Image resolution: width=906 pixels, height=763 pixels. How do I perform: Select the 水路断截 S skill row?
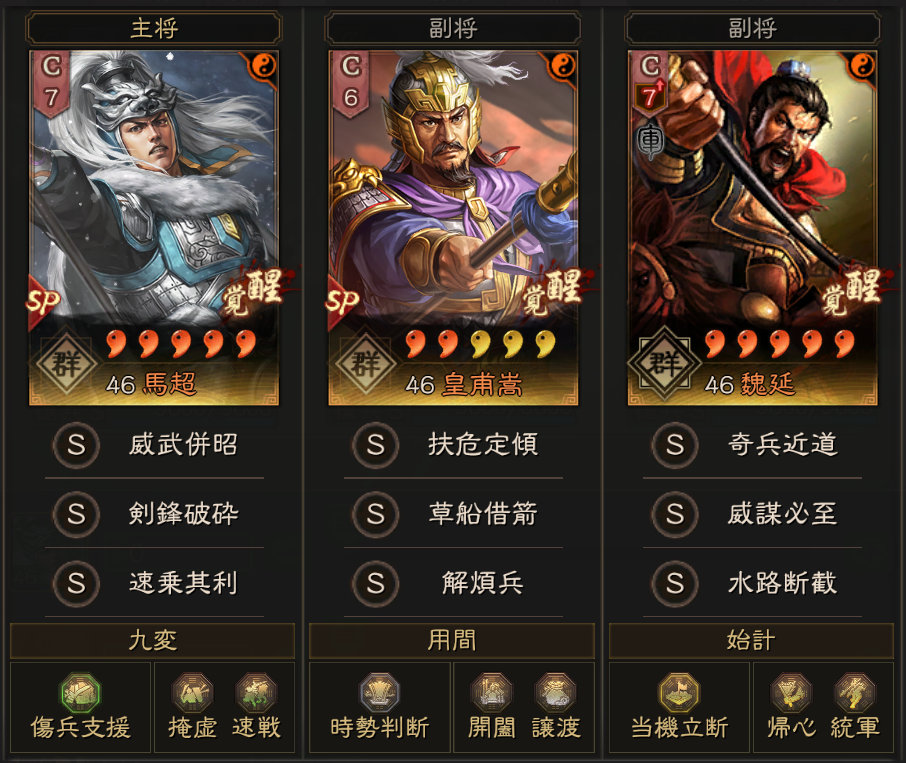tap(752, 583)
